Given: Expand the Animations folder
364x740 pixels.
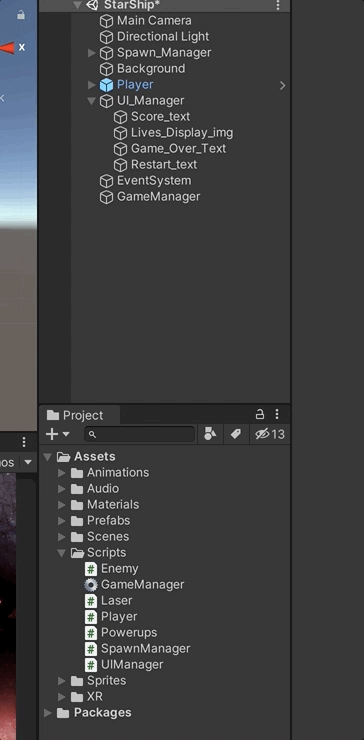Looking at the screenshot, I should tap(62, 473).
